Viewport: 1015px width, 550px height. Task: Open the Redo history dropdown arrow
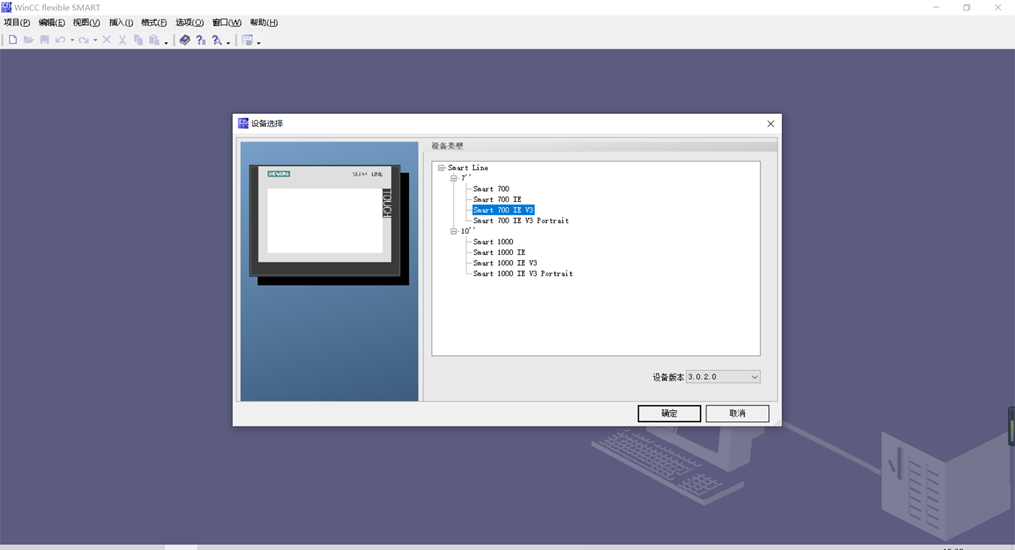[x=95, y=40]
